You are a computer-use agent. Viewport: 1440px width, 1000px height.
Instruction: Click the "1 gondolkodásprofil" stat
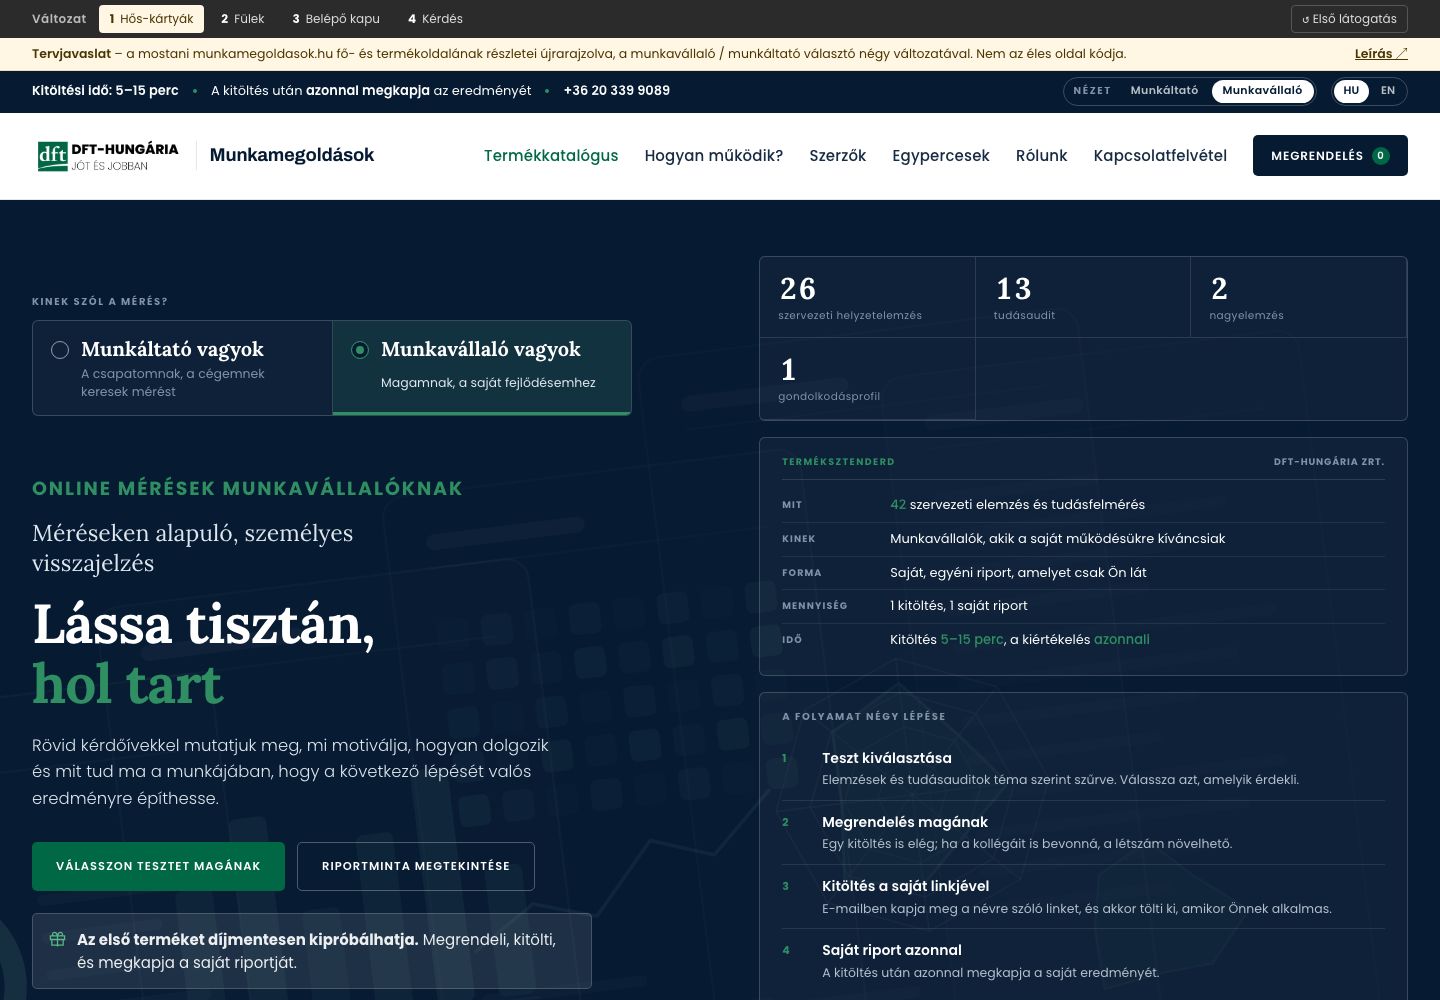[868, 379]
